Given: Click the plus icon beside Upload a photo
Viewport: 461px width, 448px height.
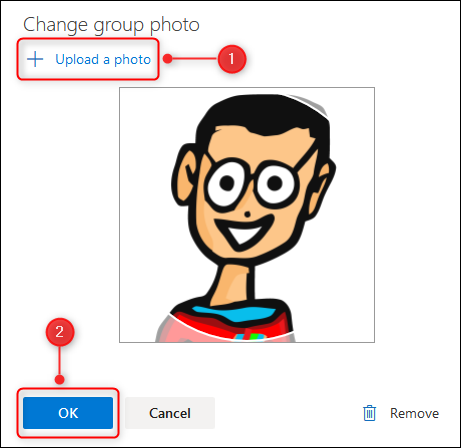Looking at the screenshot, I should (35, 59).
